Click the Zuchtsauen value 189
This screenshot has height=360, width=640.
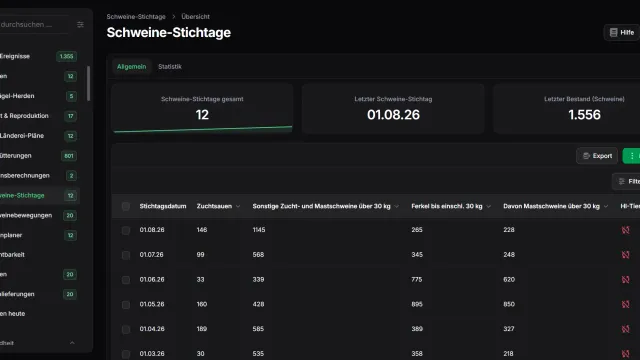coord(202,329)
